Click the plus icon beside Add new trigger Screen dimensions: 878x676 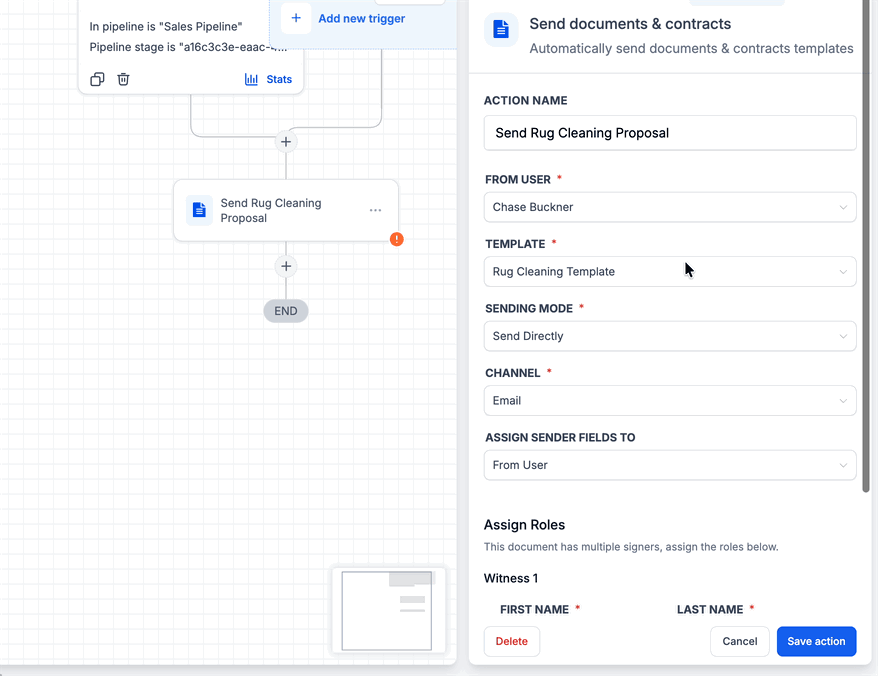tap(296, 18)
